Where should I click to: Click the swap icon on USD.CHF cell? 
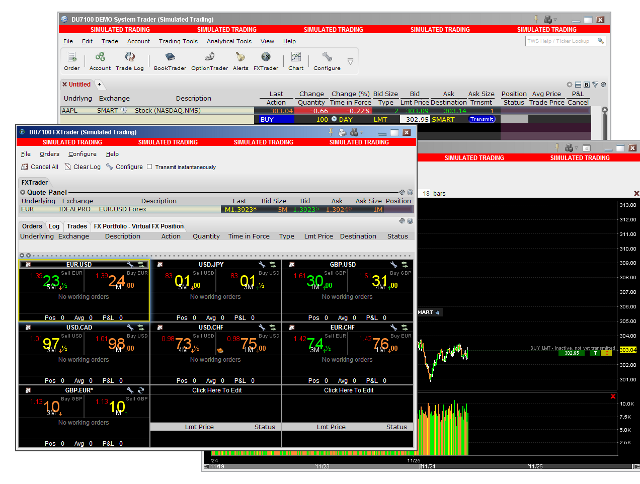[x=273, y=327]
